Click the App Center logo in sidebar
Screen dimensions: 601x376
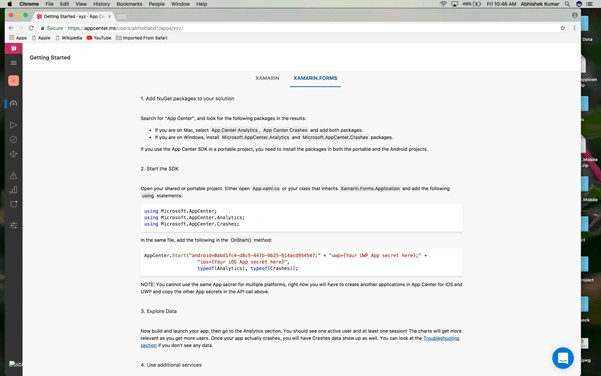(x=13, y=48)
